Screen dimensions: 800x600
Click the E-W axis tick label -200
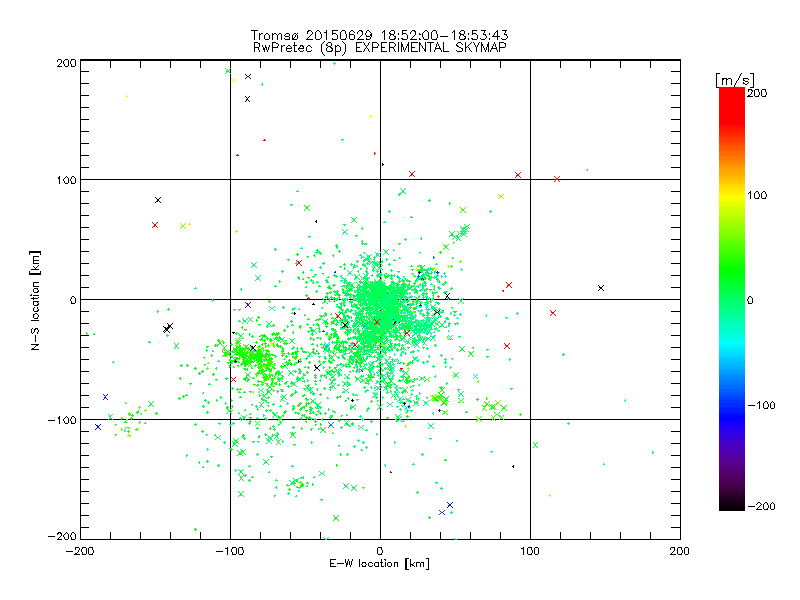[80, 551]
